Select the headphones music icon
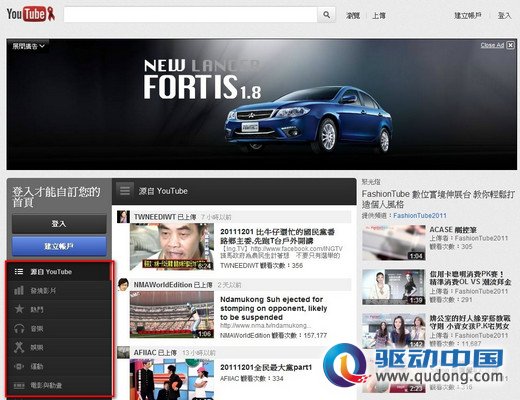520x400 pixels. pos(19,328)
